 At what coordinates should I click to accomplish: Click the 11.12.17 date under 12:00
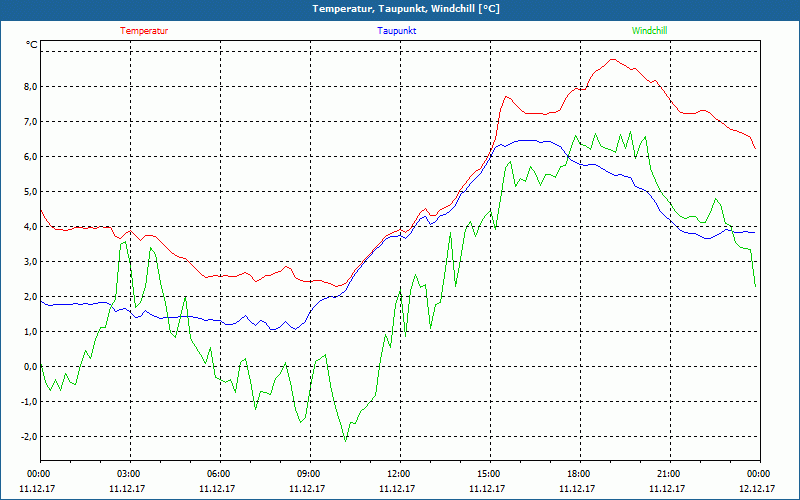click(397, 488)
